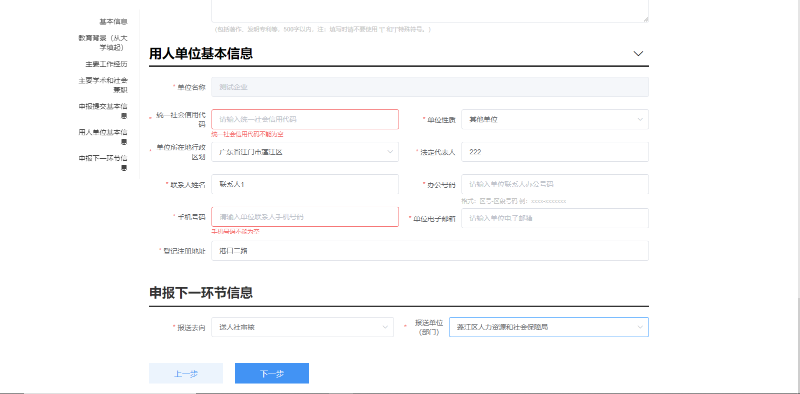Focus the 联系人姓名 input field
This screenshot has width=800, height=394.
pyautogui.click(x=305, y=184)
